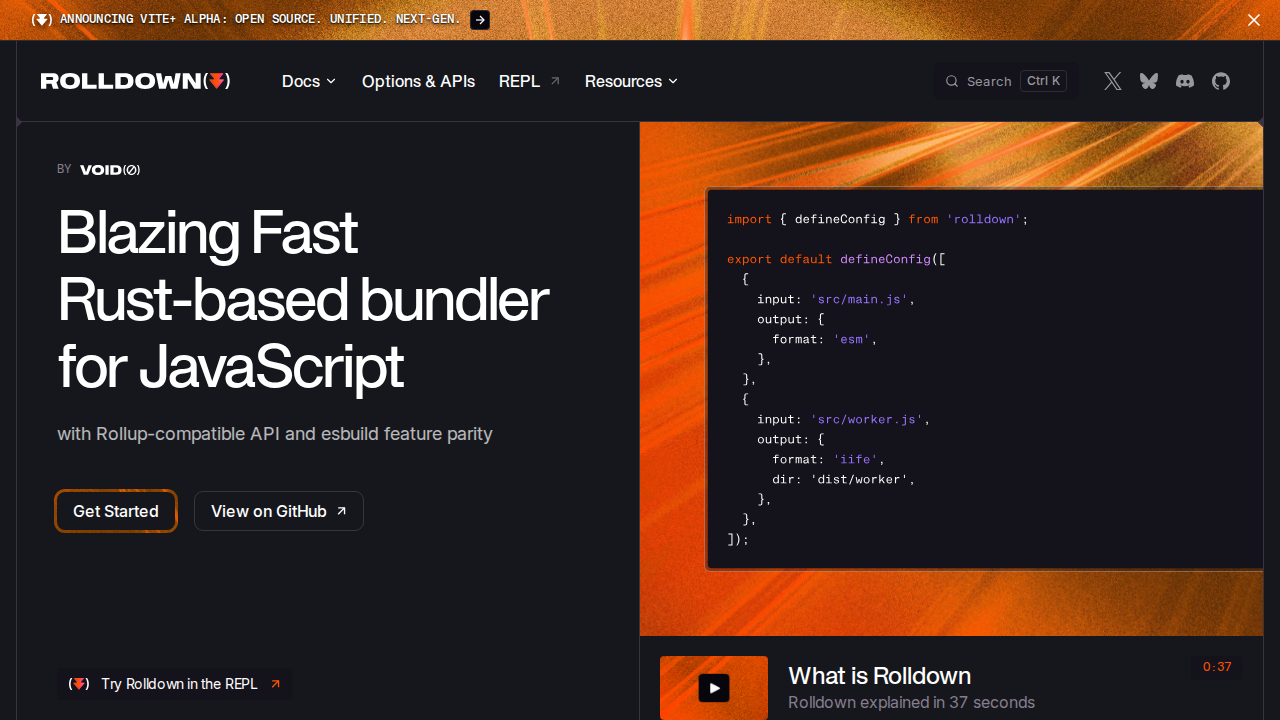Play the What is Rolldown video
The width and height of the screenshot is (1280, 720).
tap(714, 688)
